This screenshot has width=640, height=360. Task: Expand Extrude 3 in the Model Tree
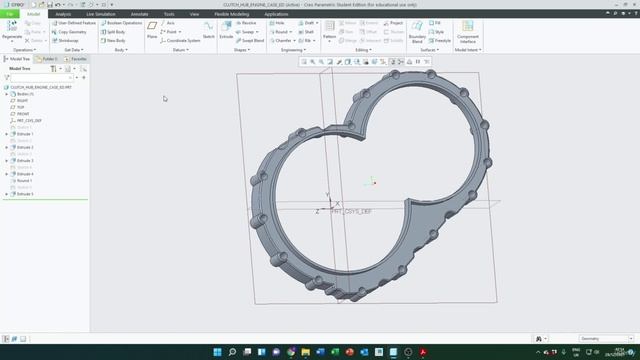7,161
